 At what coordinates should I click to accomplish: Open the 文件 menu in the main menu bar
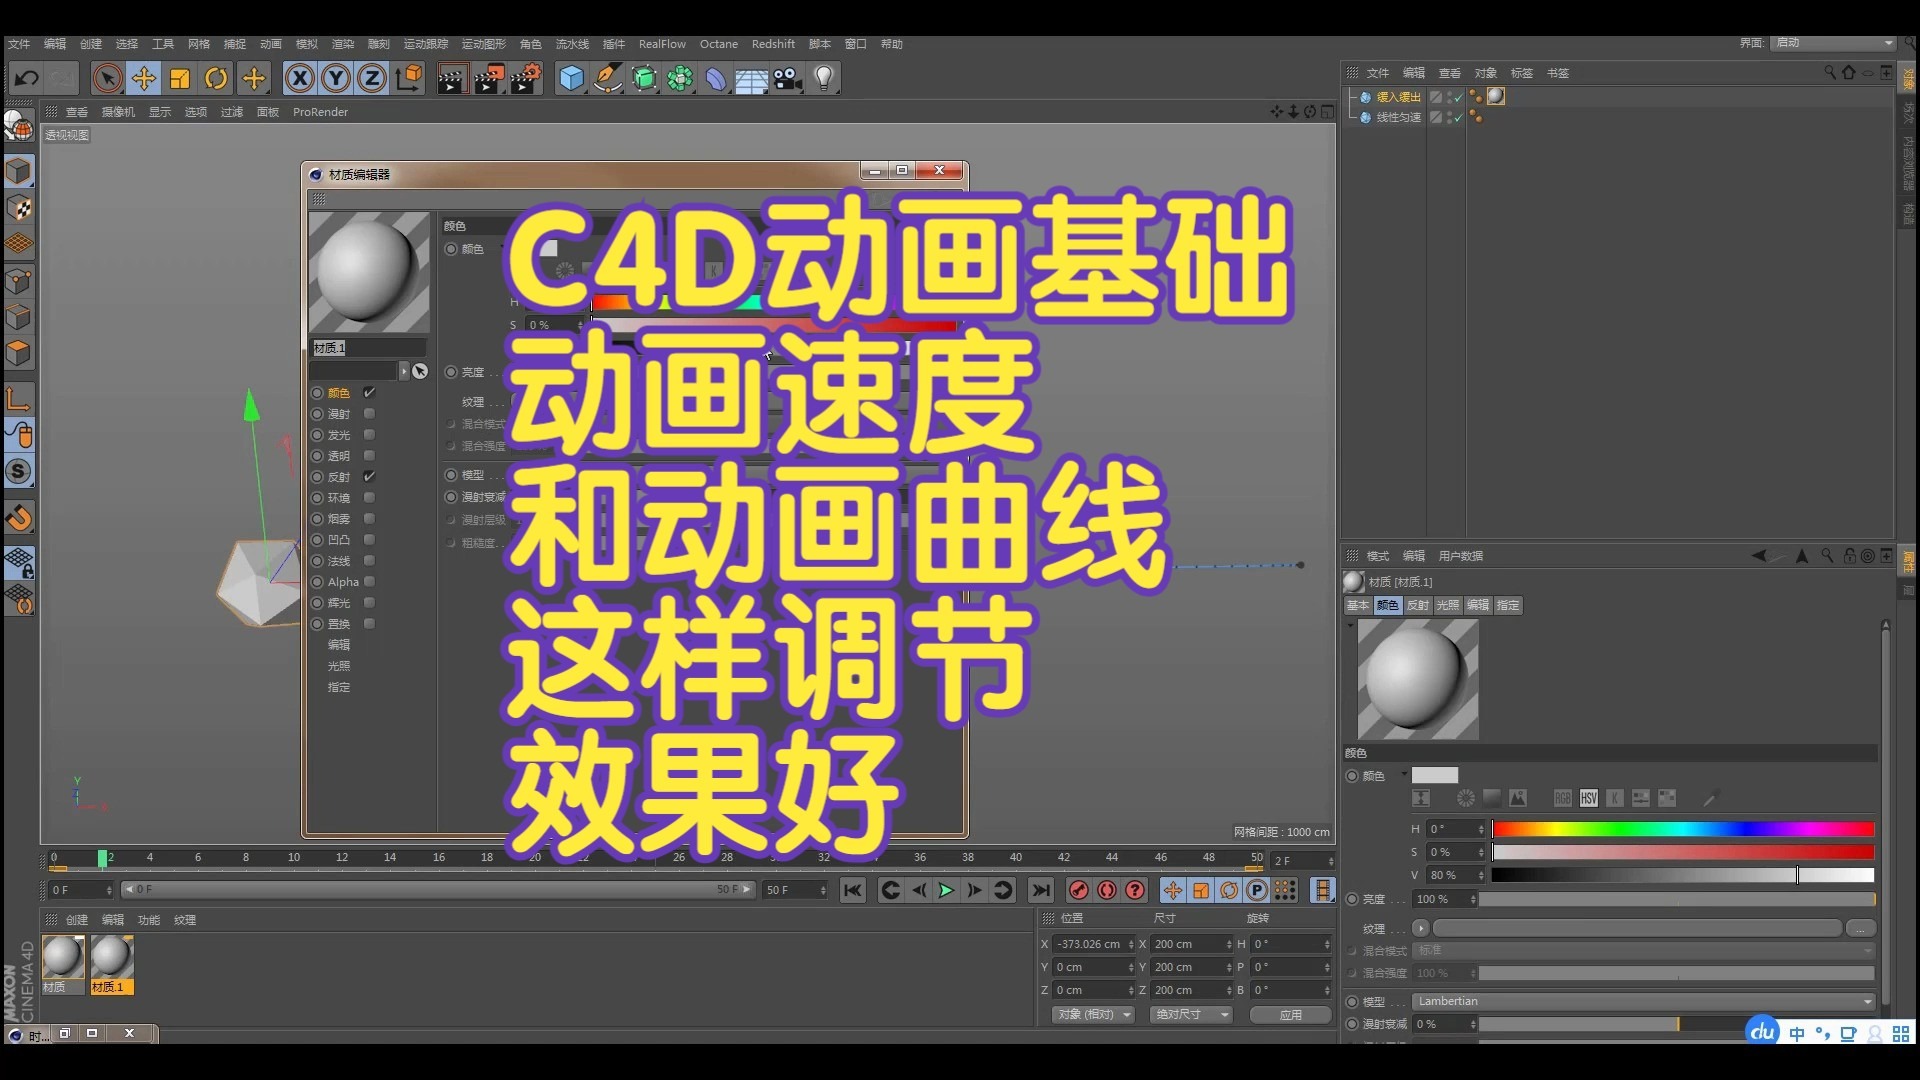pyautogui.click(x=19, y=44)
